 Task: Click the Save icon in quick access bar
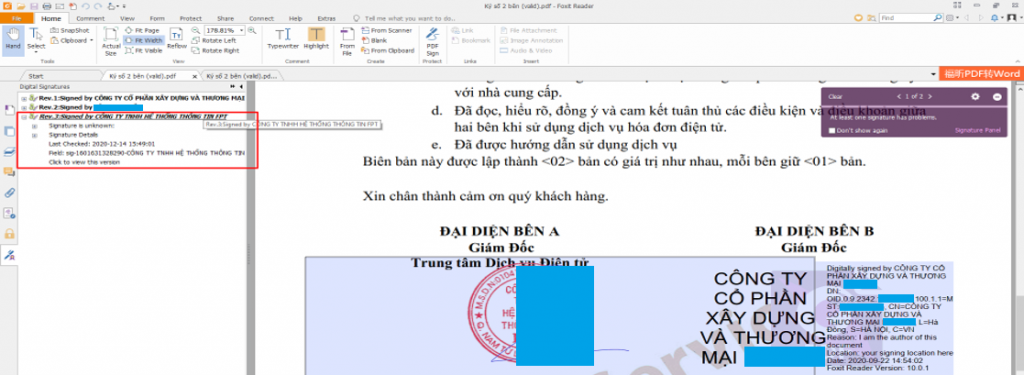pyautogui.click(x=34, y=6)
